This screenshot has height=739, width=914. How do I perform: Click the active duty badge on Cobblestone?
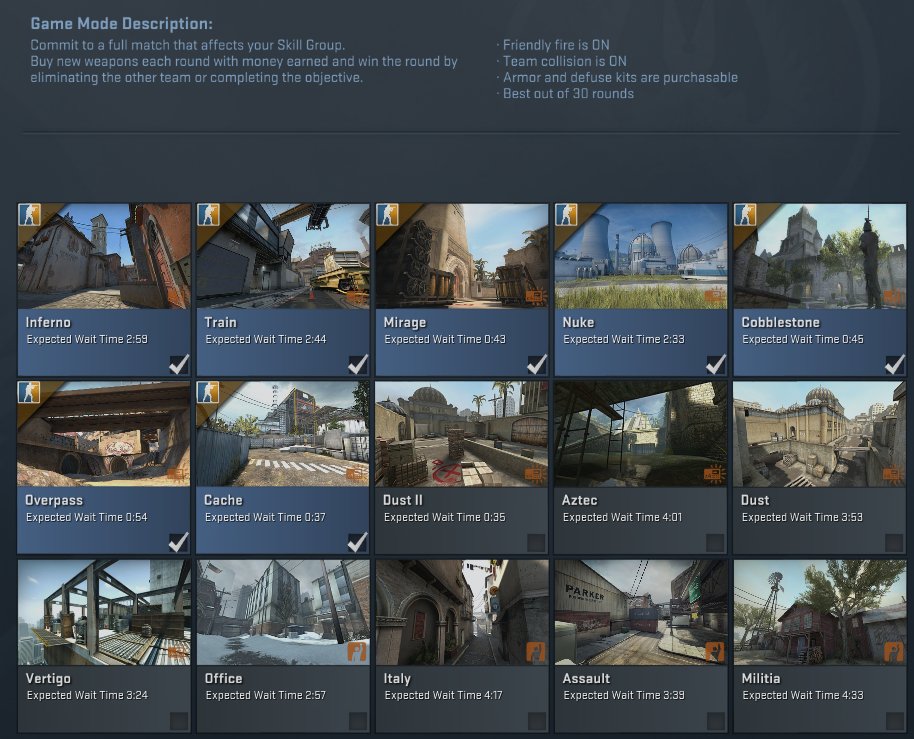pyautogui.click(x=746, y=214)
